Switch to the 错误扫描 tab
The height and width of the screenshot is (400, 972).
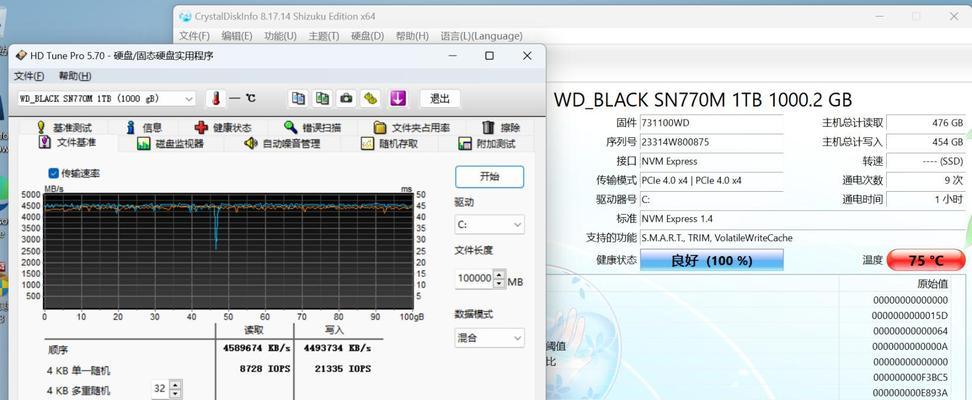(313, 128)
